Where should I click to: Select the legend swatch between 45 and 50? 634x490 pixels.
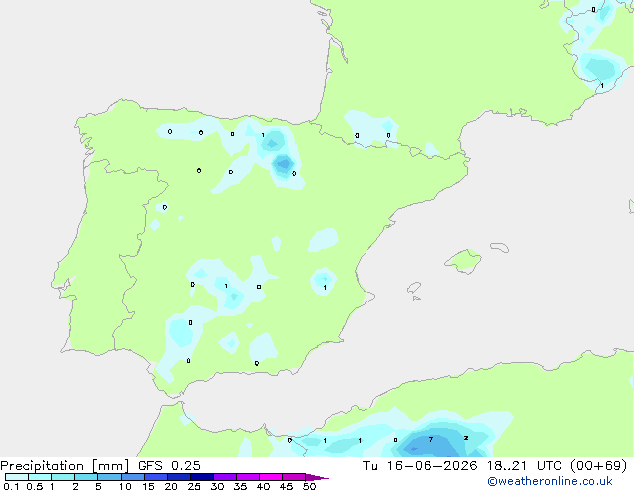point(294,477)
